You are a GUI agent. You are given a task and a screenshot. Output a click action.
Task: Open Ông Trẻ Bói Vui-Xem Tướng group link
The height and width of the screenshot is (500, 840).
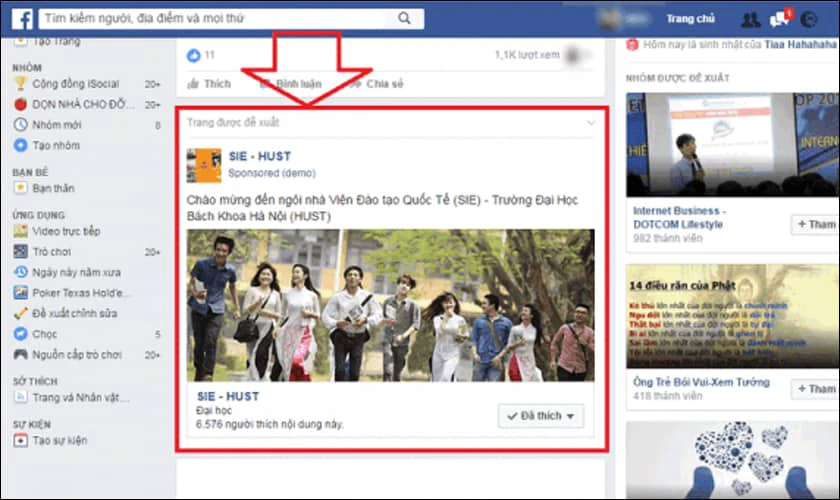tap(701, 382)
